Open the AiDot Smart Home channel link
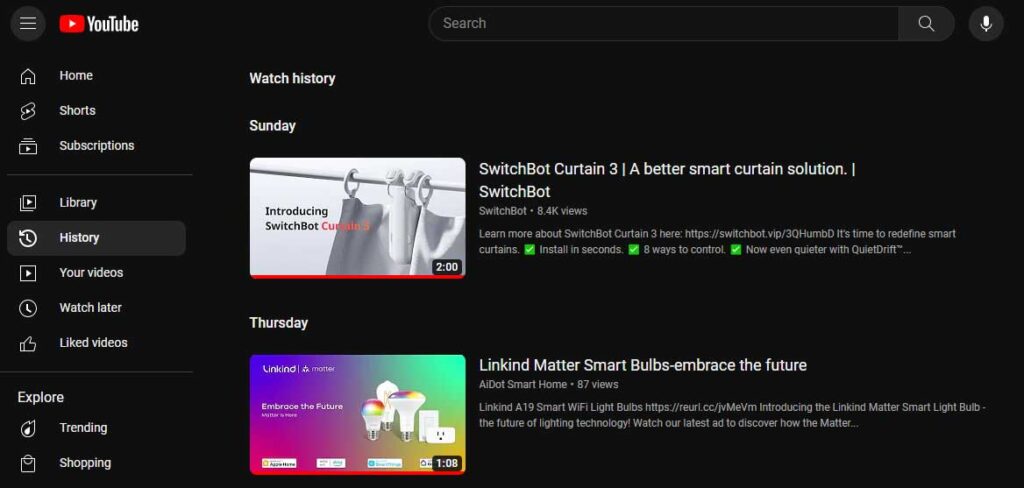Viewport: 1024px width, 488px height. coord(523,384)
